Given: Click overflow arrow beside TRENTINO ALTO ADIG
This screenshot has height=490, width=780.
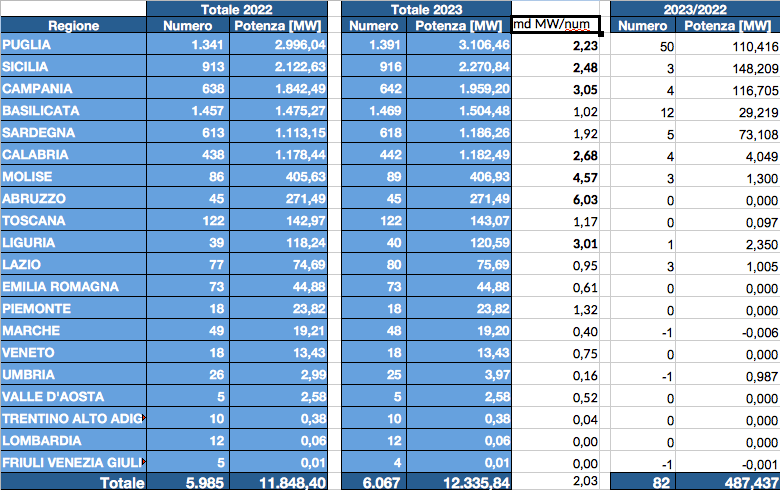Looking at the screenshot, I should click(146, 418).
